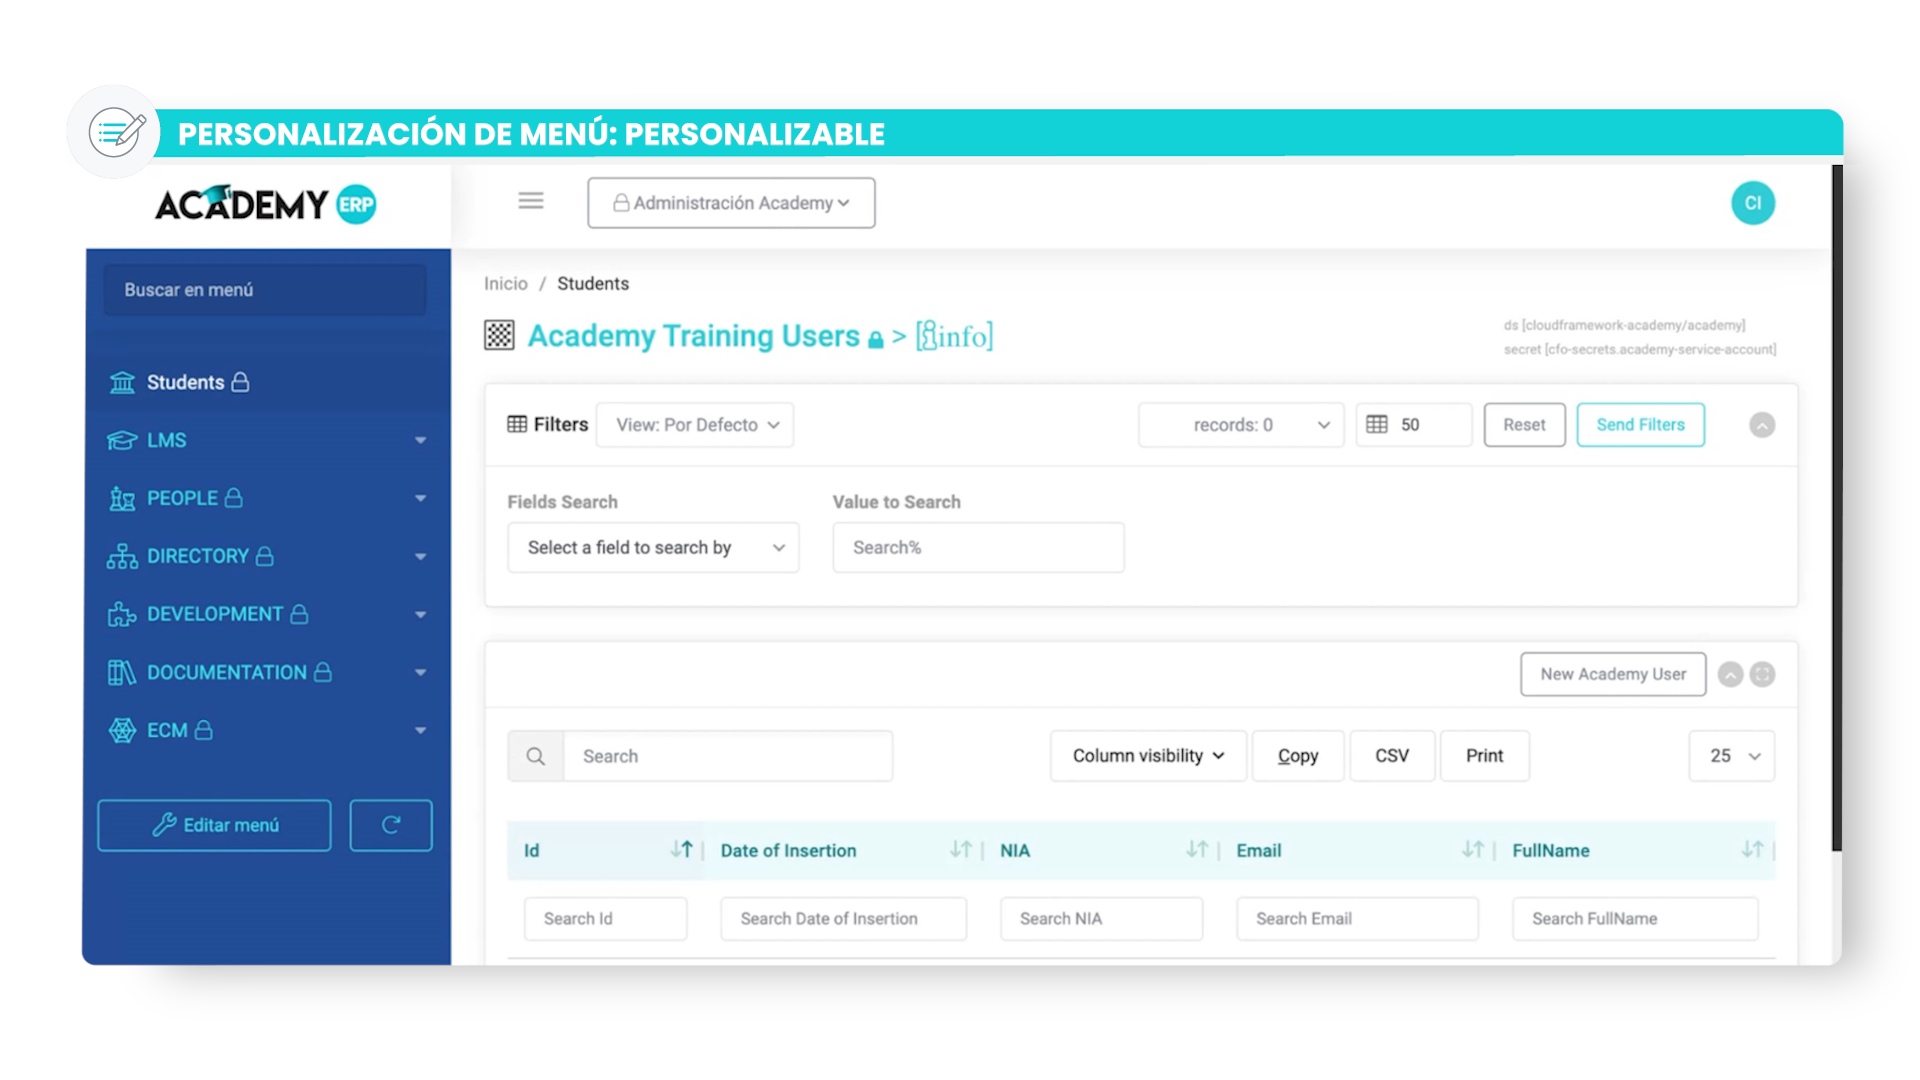
Task: Click New Academy User button
Action: [1613, 675]
